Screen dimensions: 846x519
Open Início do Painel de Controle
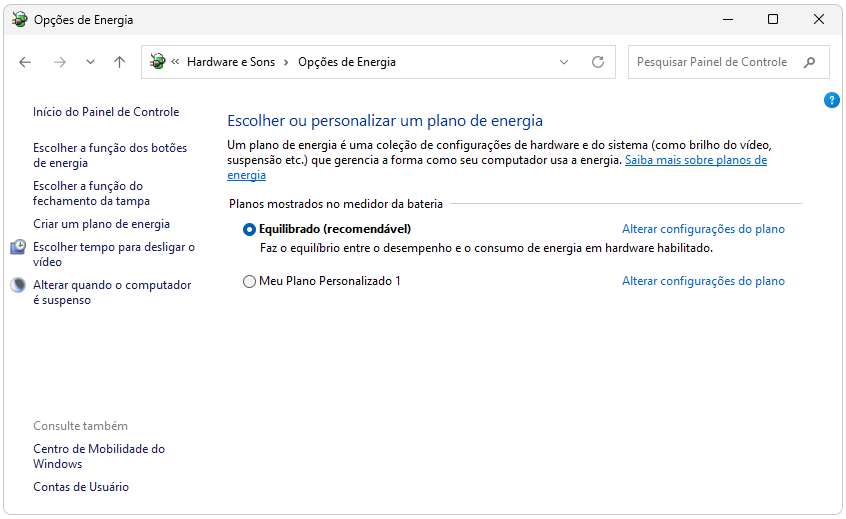pyautogui.click(x=106, y=112)
